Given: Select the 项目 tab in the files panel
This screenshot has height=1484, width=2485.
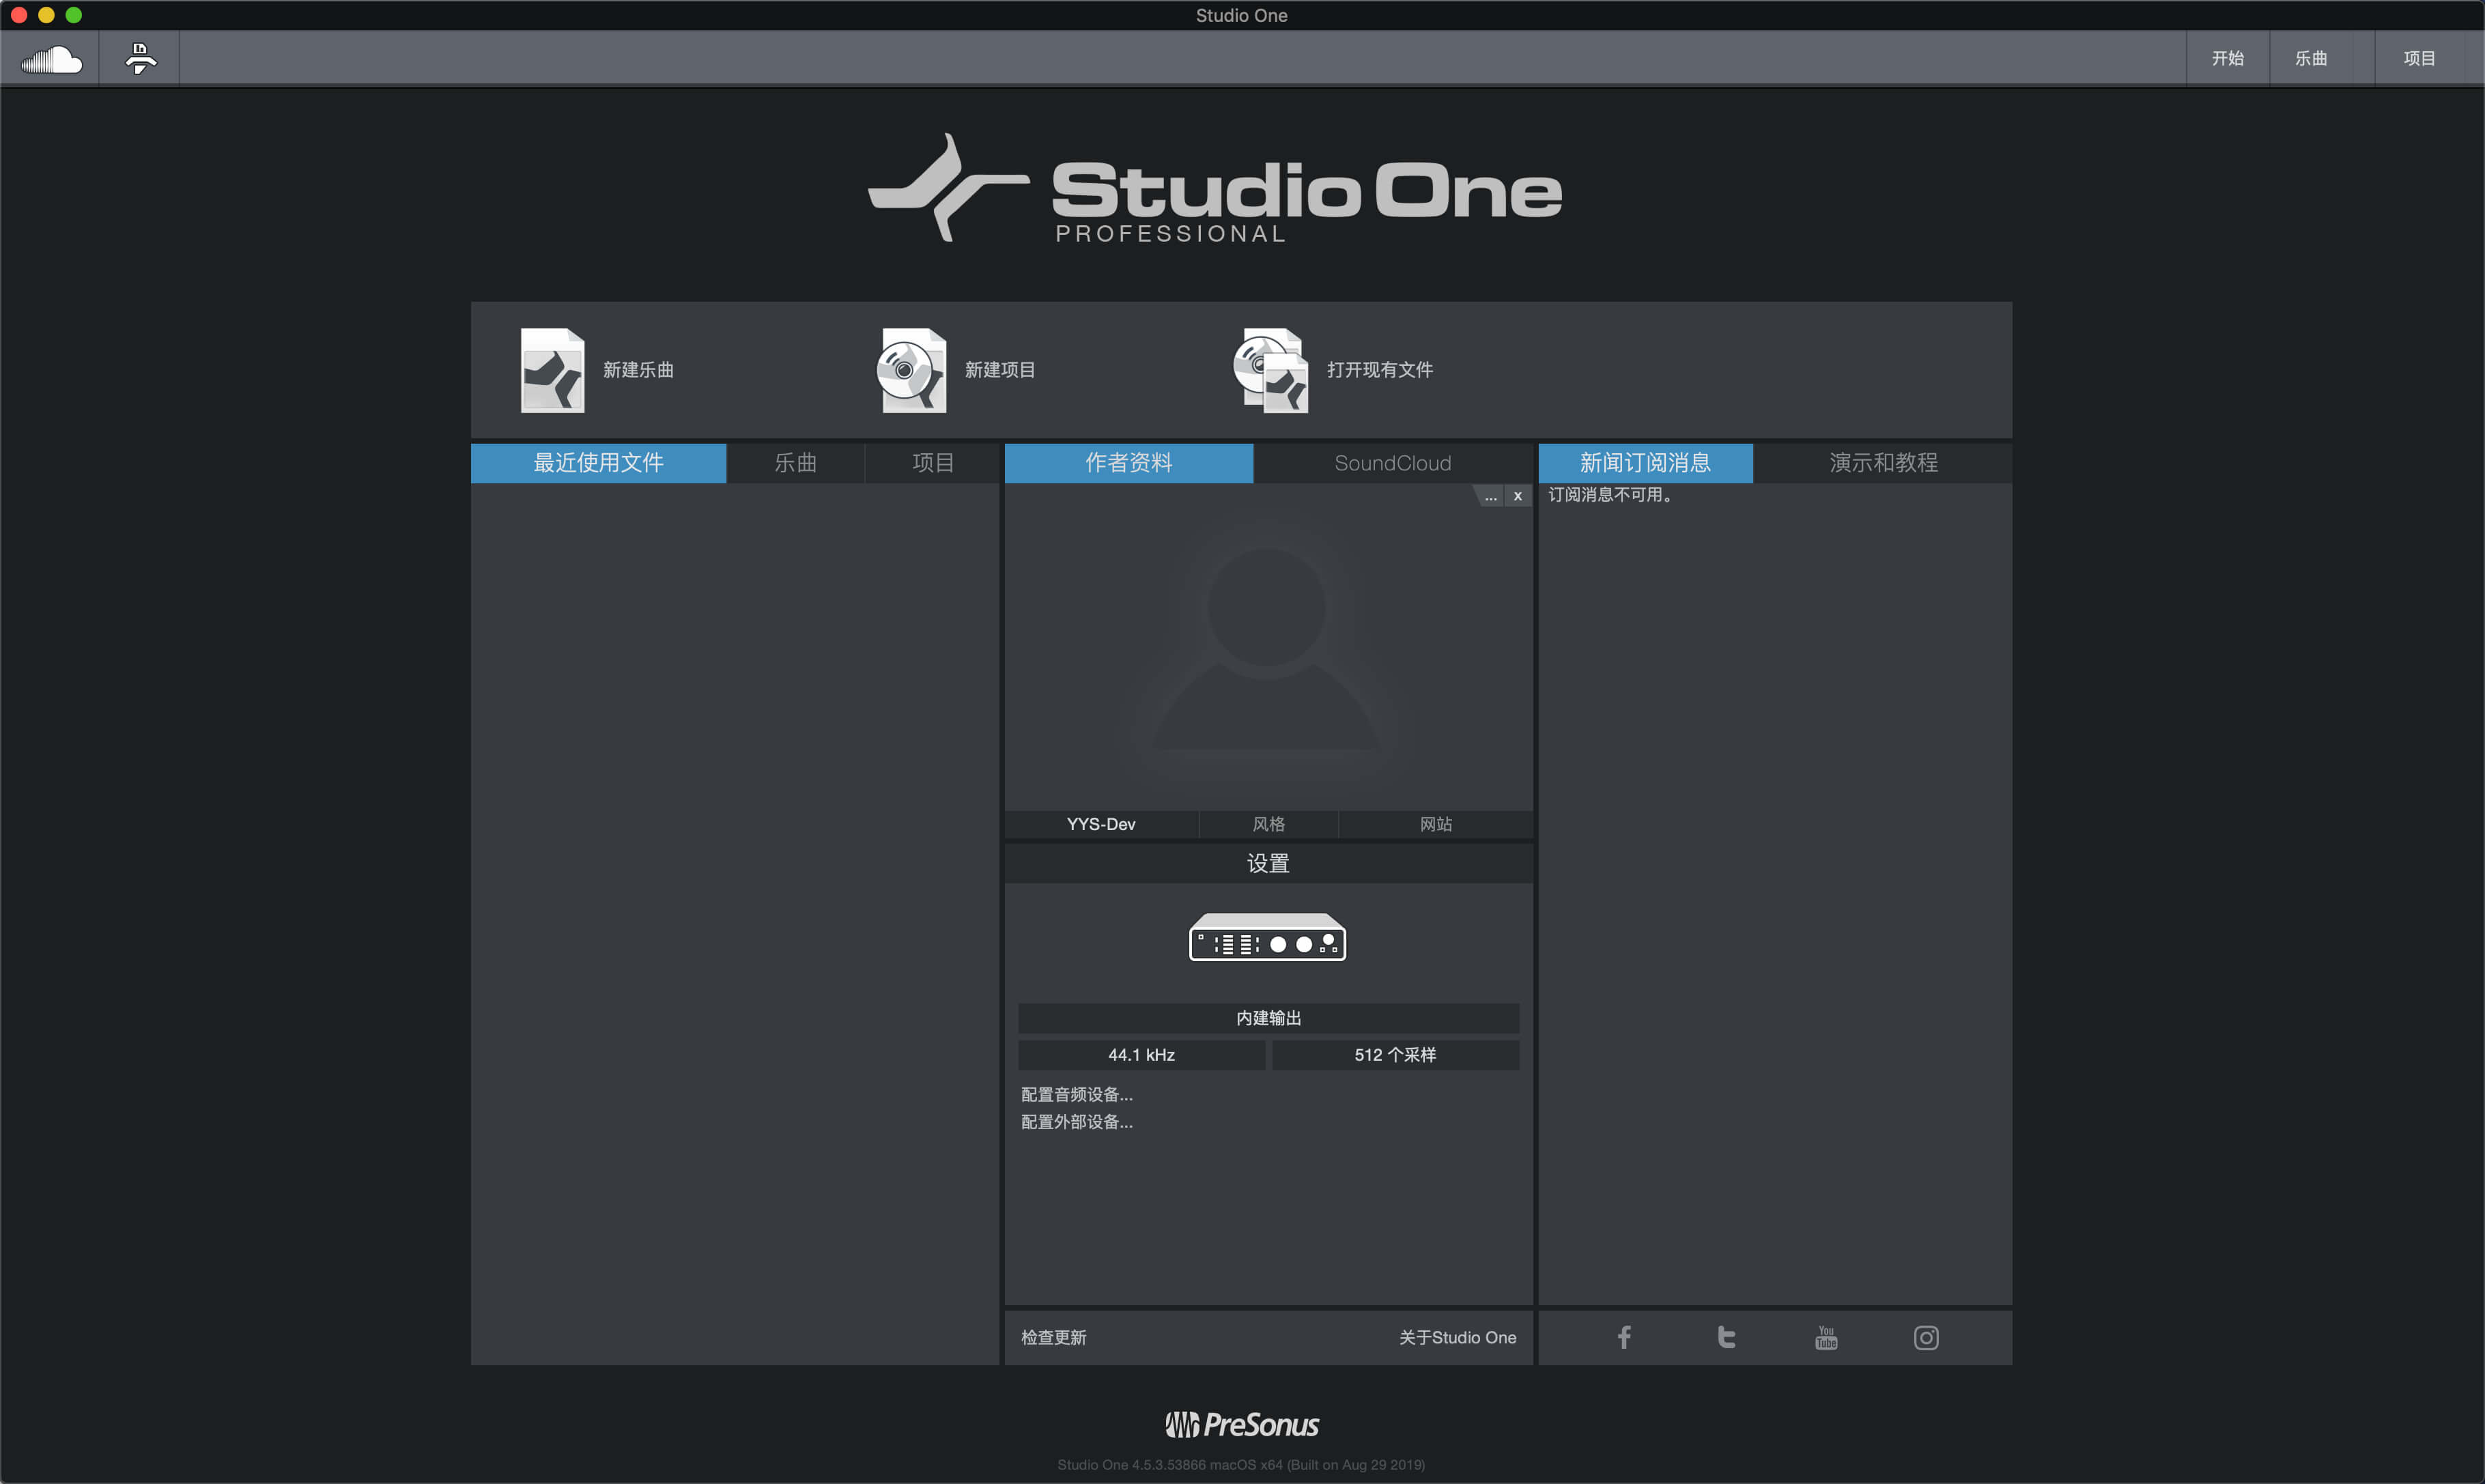Looking at the screenshot, I should tap(932, 463).
